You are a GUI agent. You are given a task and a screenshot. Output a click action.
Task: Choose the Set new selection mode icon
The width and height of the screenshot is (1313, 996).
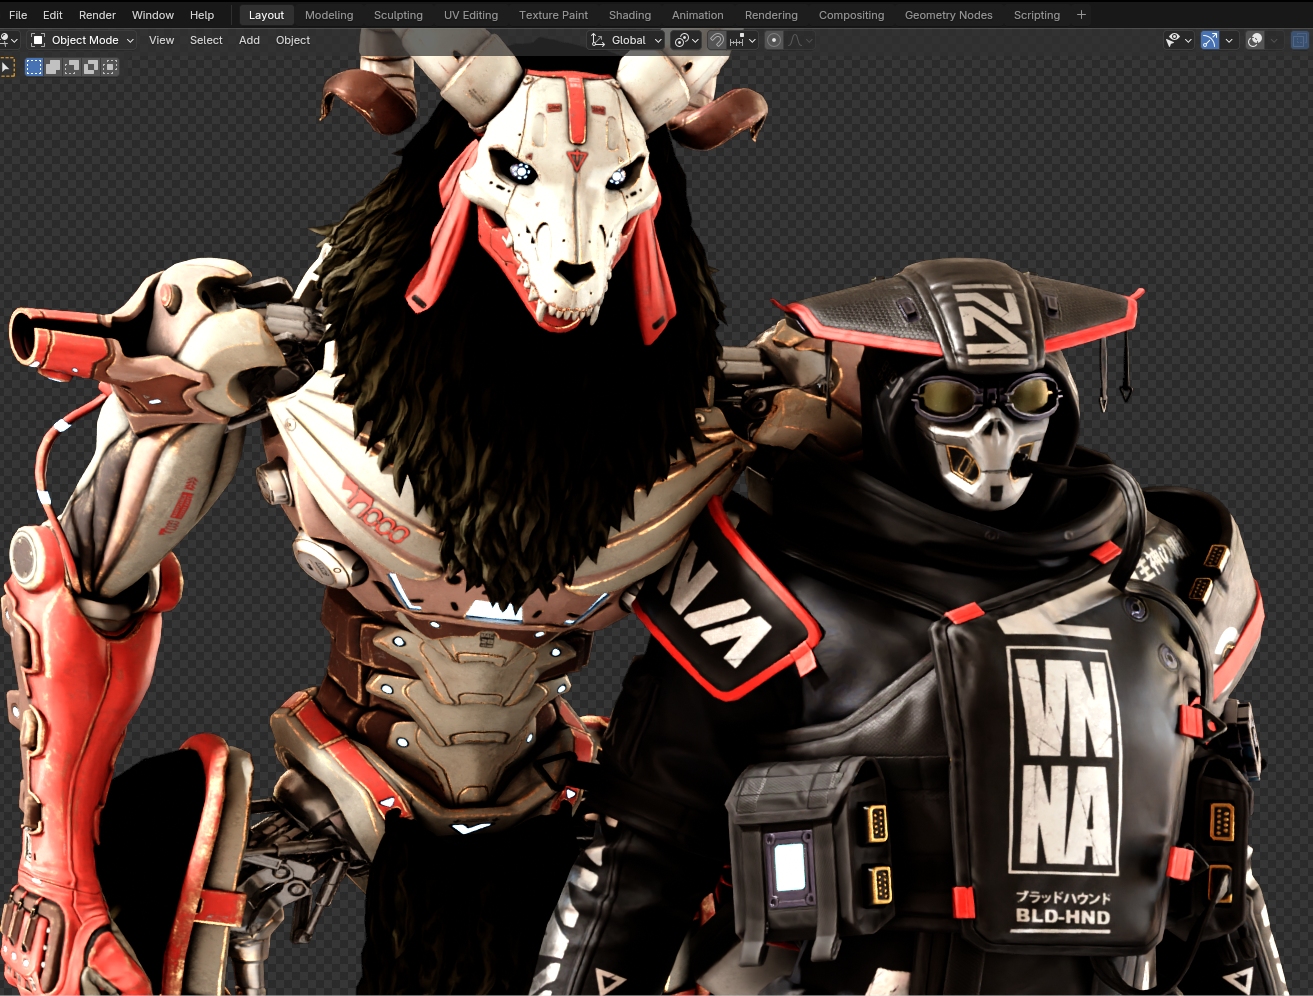[34, 67]
